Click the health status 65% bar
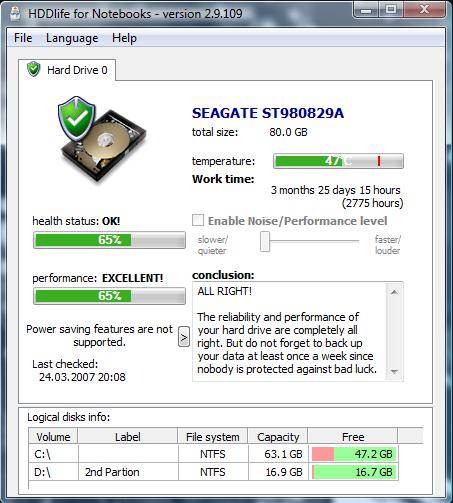 point(109,240)
